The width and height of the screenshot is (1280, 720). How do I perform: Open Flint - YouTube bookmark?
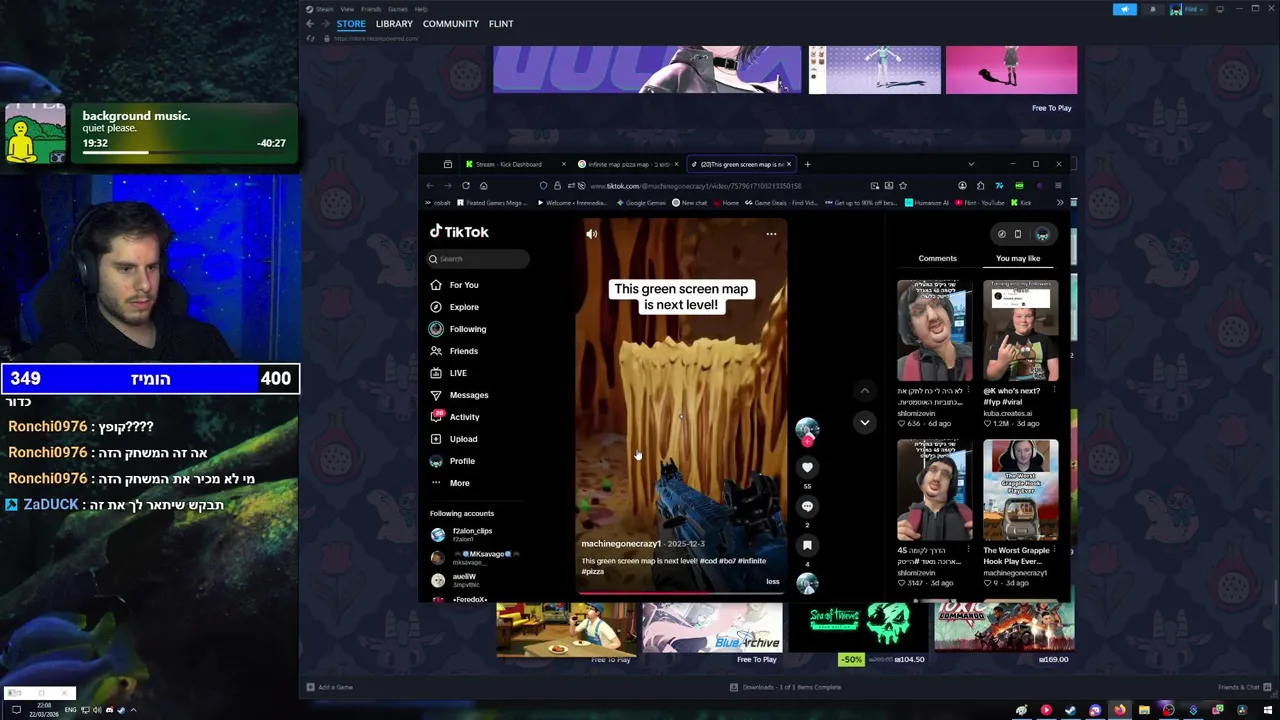point(979,203)
